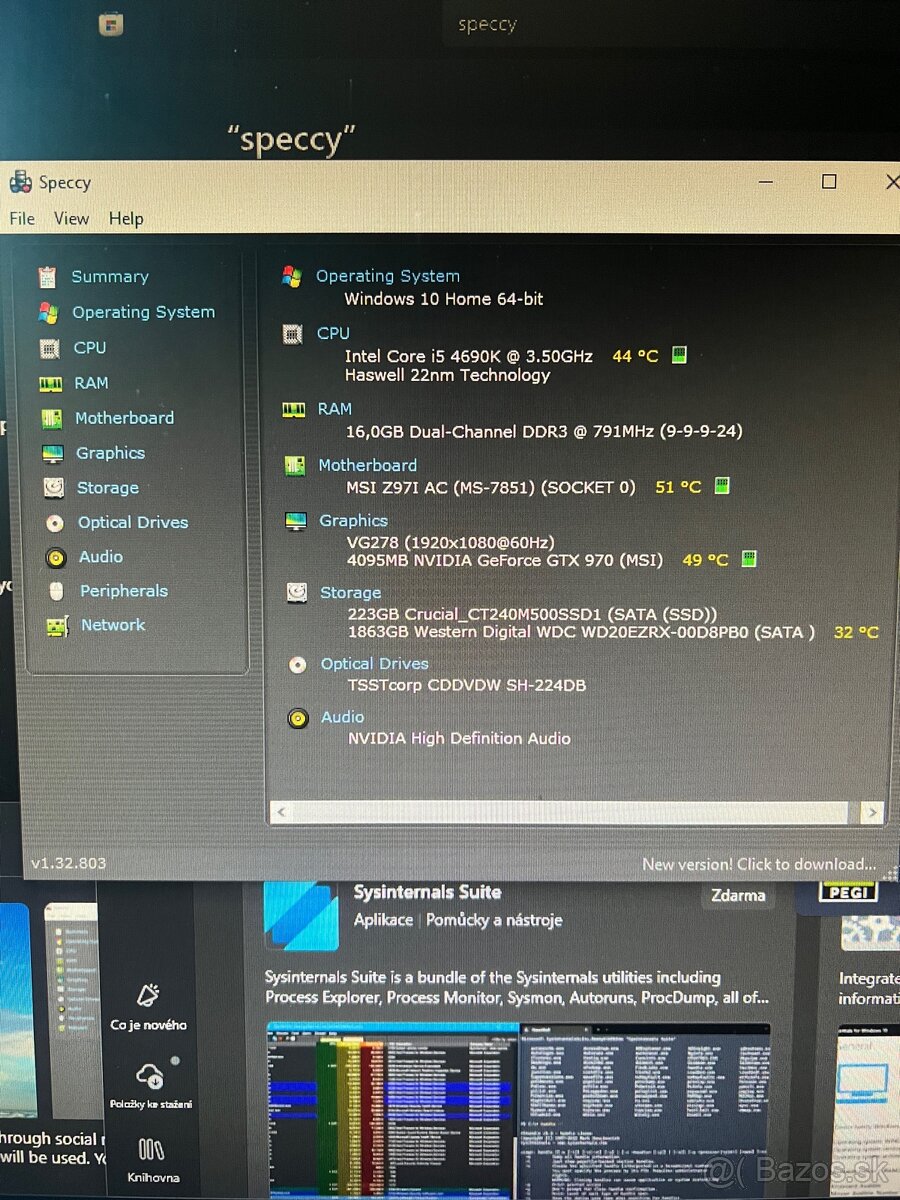Viewport: 900px width, 1200px height.
Task: Click the CPU temperature graph indicator
Action: (x=678, y=354)
